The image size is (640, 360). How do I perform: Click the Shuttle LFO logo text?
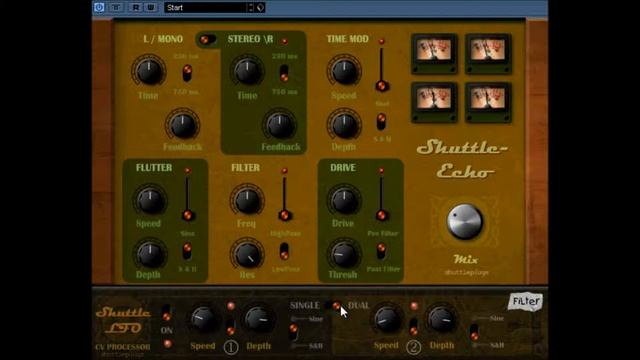tap(123, 320)
